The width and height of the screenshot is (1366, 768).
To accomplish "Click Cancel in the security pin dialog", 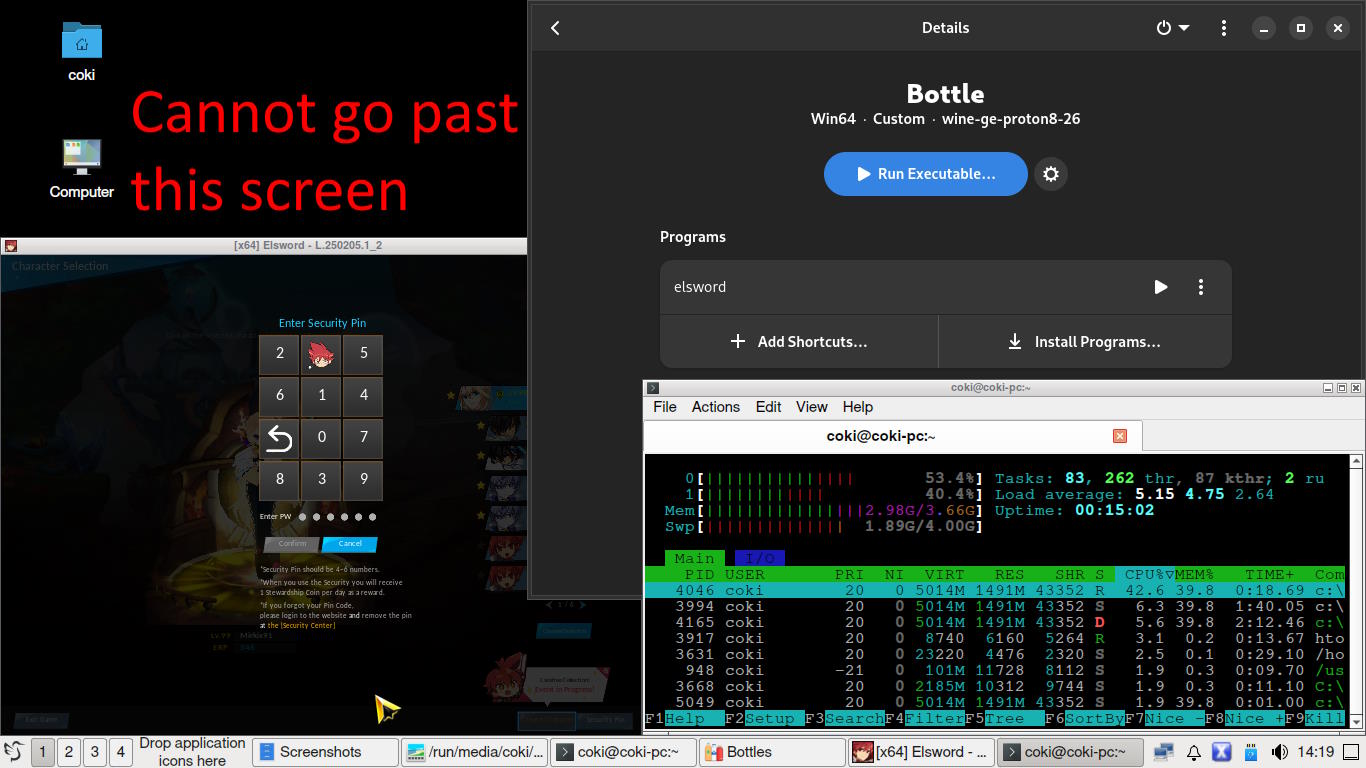I will [x=349, y=544].
